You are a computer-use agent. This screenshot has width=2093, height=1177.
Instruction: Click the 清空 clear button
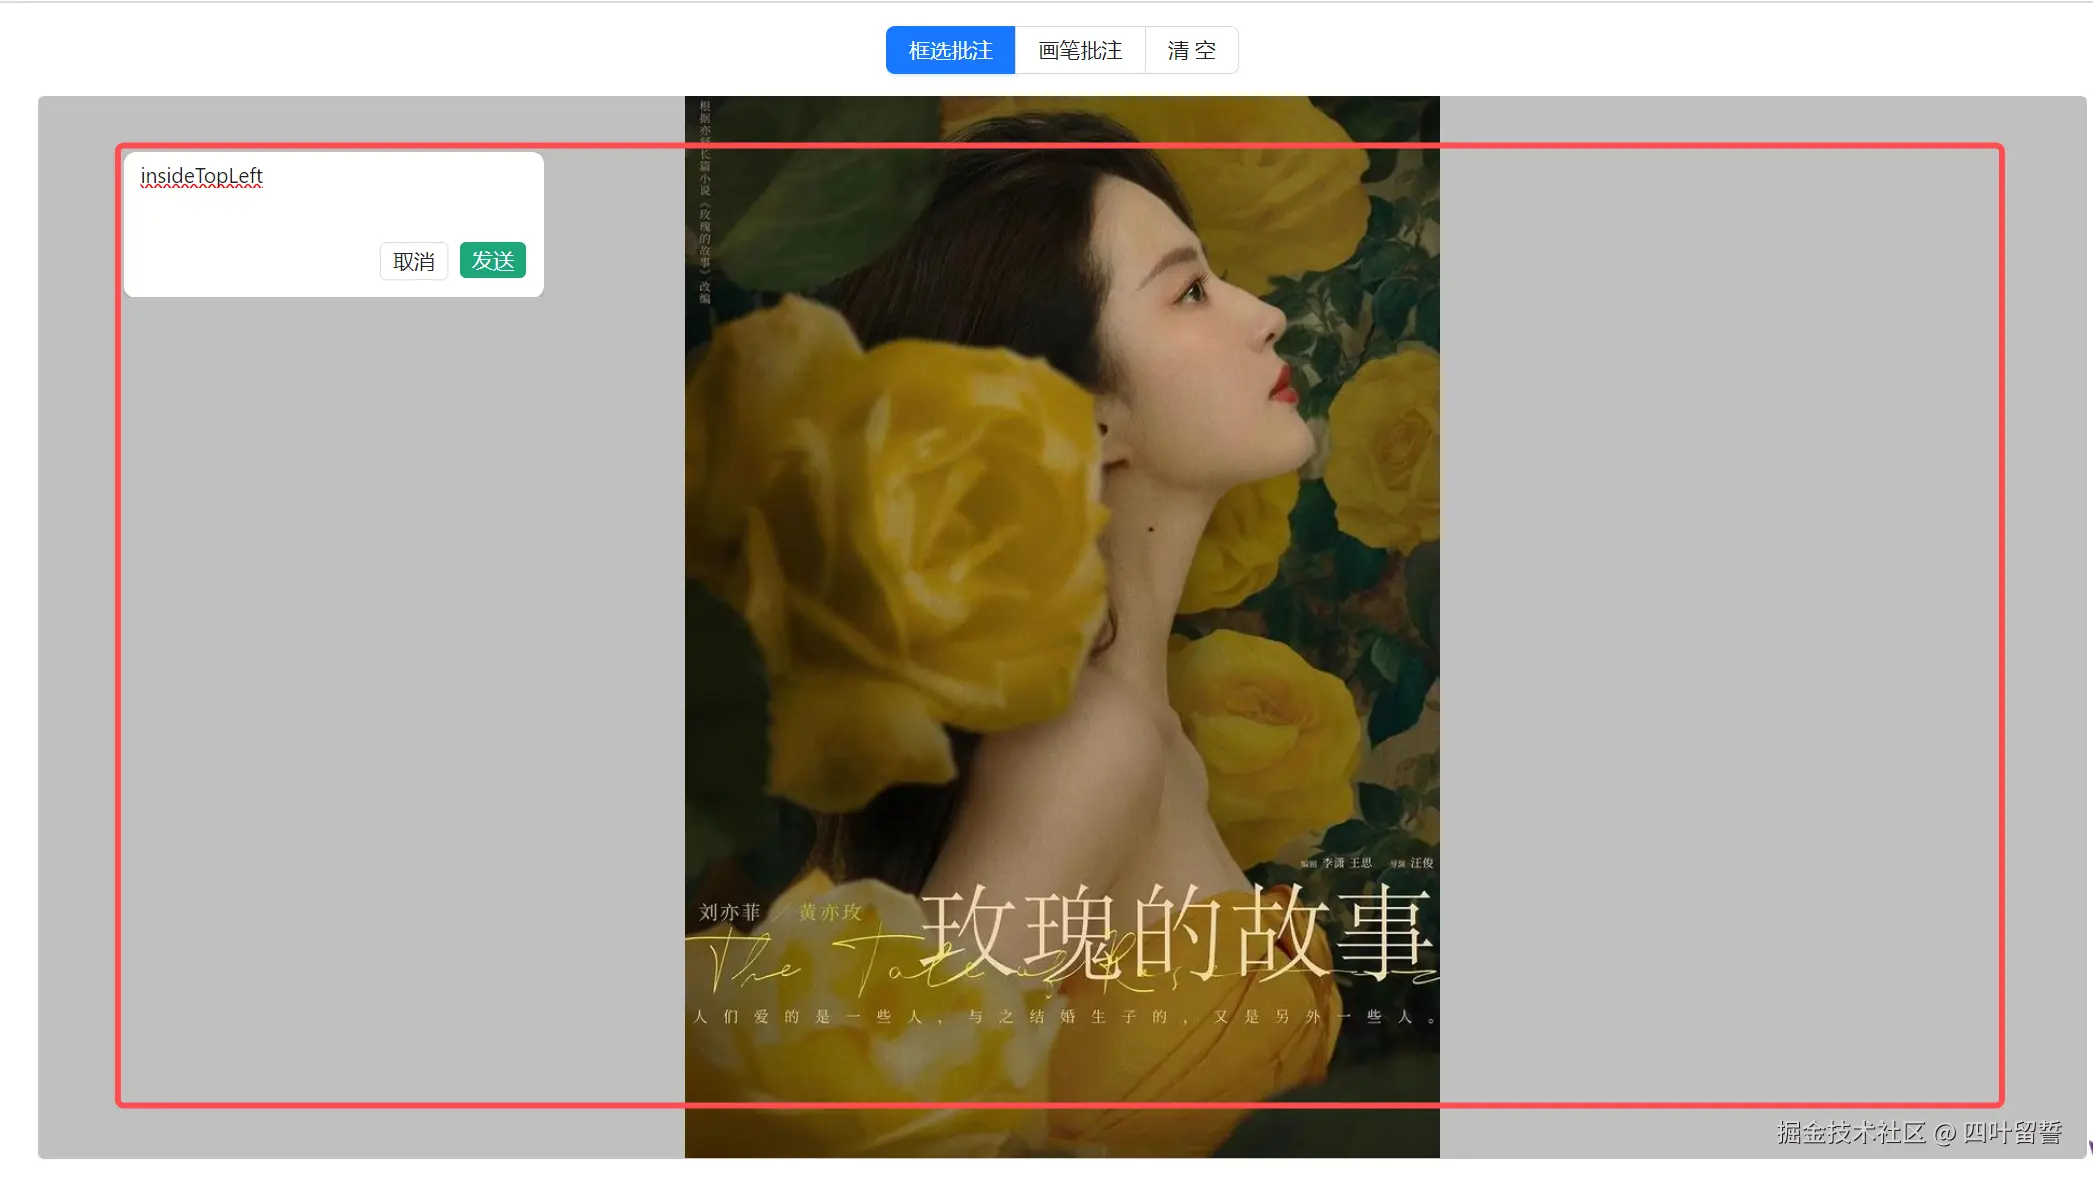[1191, 50]
